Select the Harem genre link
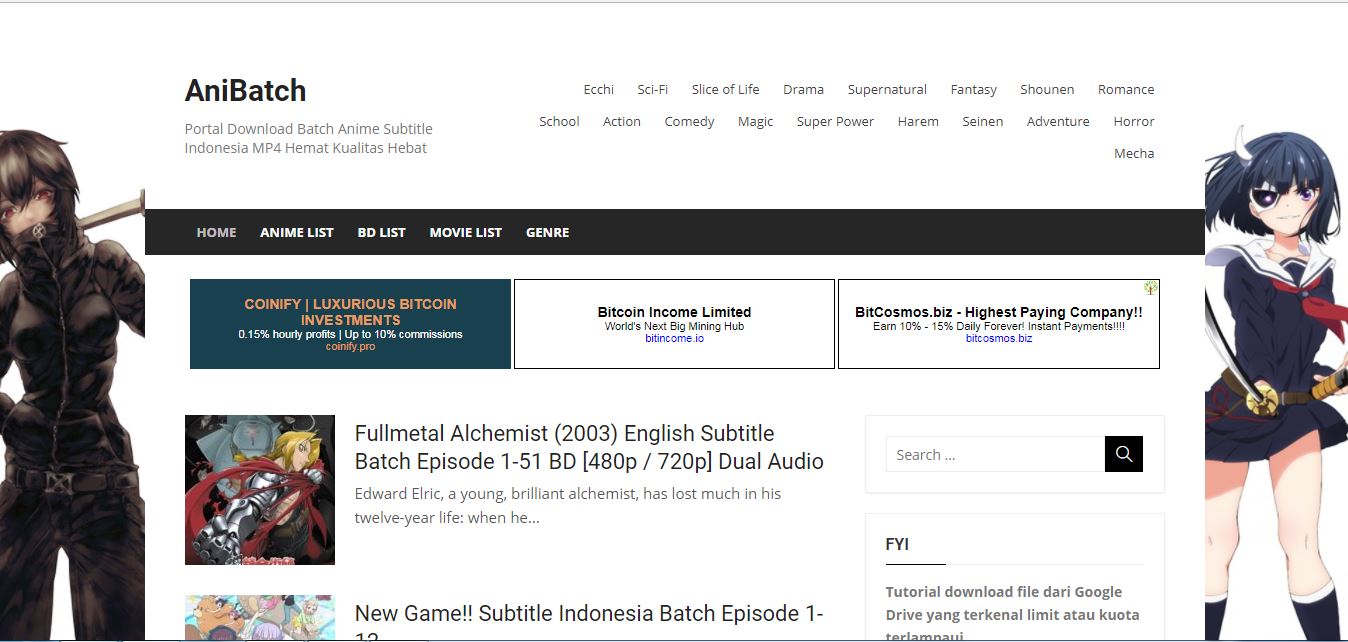The width and height of the screenshot is (1348, 642). 918,121
